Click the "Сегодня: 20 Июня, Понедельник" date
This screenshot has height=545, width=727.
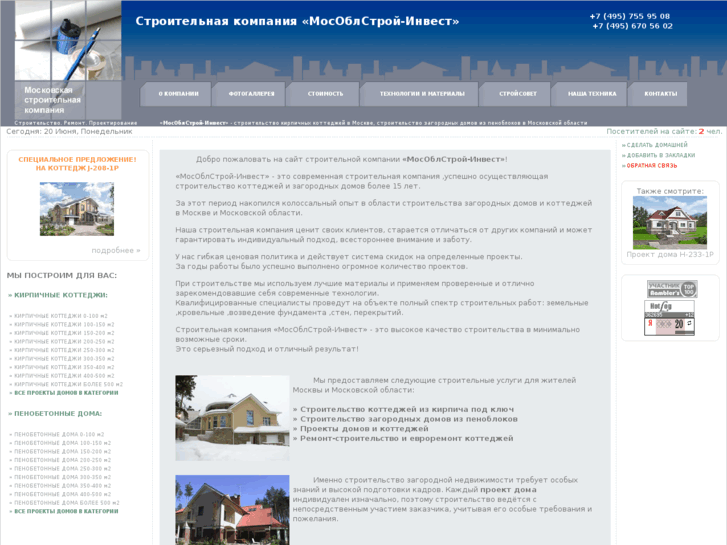pyautogui.click(x=70, y=132)
